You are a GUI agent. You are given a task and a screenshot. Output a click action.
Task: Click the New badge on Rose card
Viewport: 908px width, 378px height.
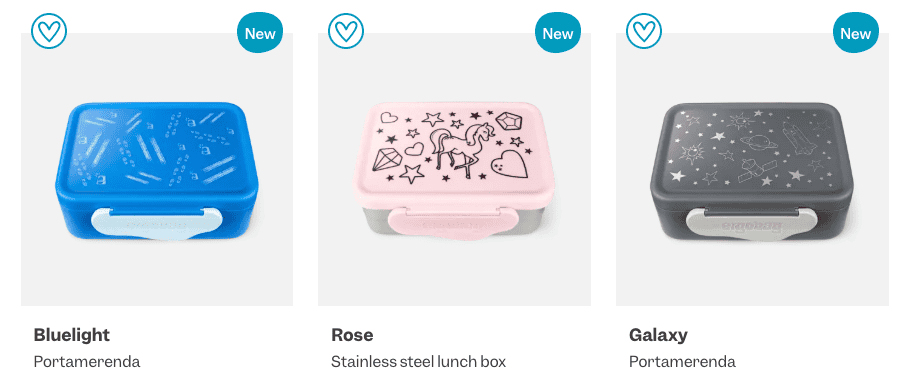(558, 32)
